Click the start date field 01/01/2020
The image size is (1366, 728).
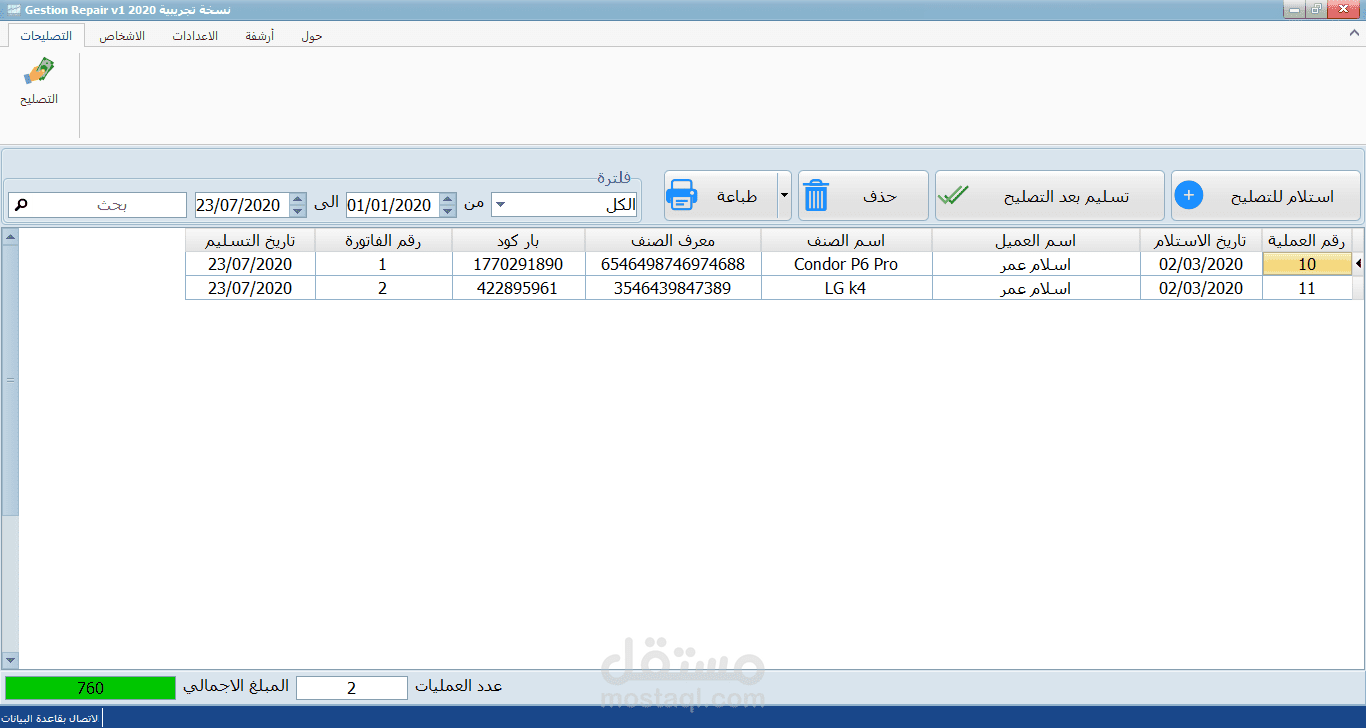(x=393, y=205)
